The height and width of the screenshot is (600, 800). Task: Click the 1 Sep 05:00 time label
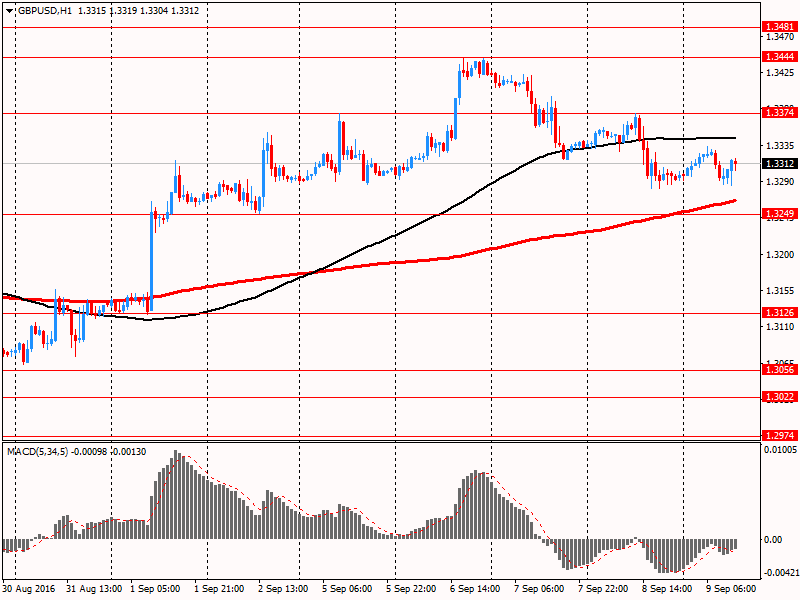pyautogui.click(x=156, y=589)
